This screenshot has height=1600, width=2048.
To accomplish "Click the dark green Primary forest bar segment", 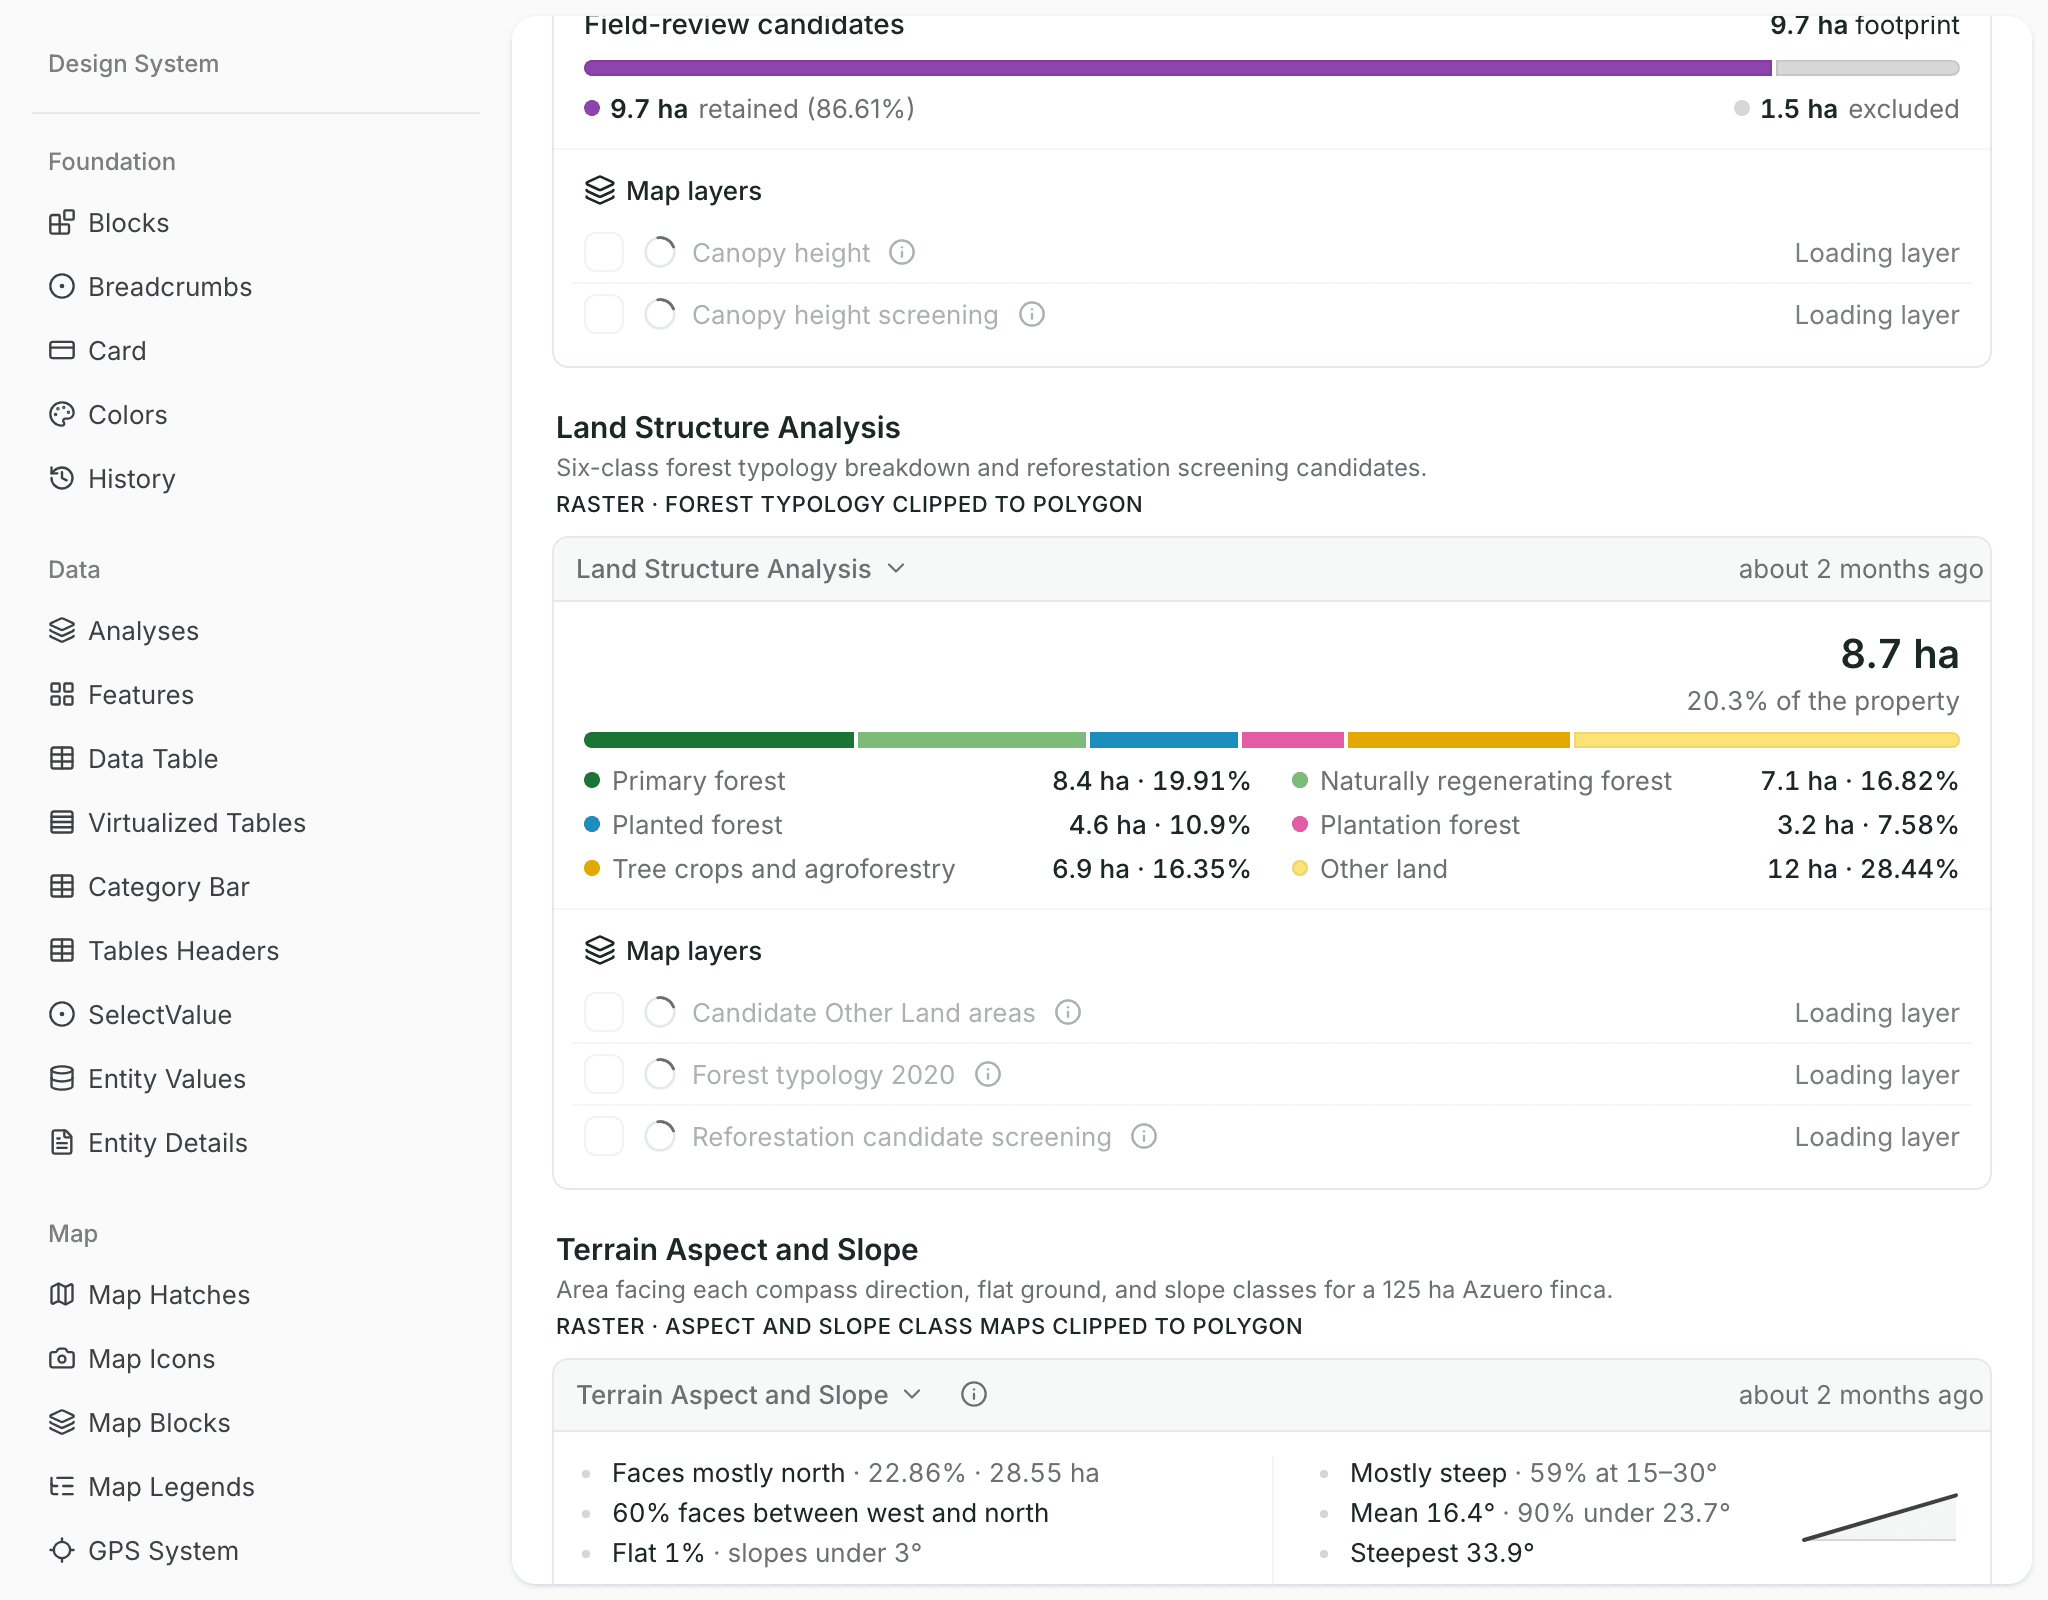I will (x=719, y=740).
